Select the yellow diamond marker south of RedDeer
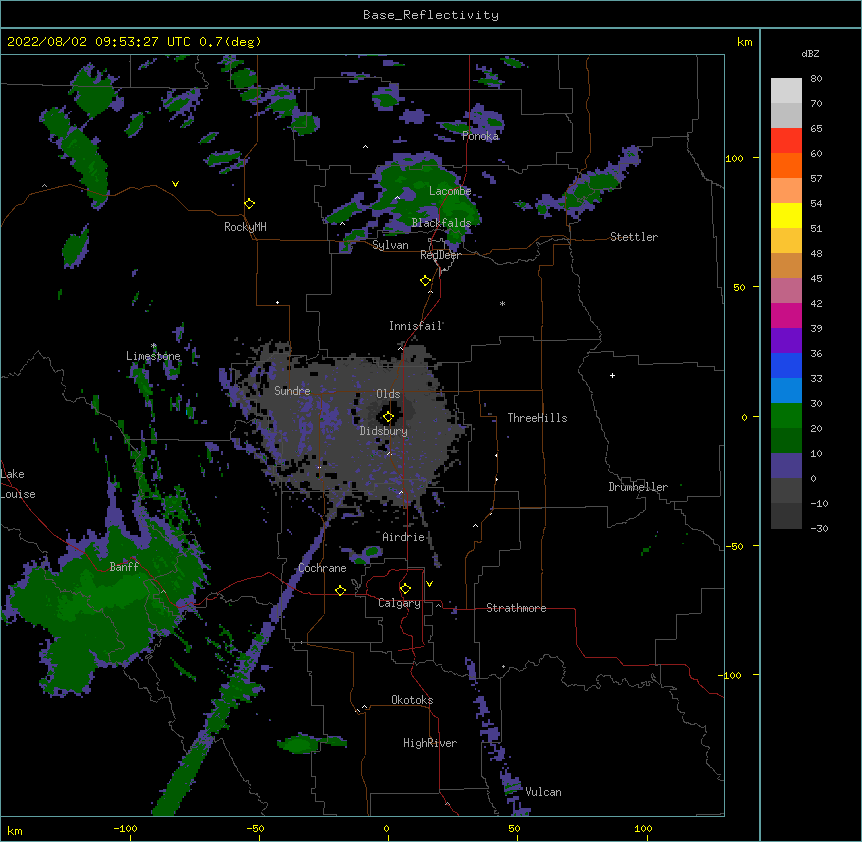 tap(425, 281)
